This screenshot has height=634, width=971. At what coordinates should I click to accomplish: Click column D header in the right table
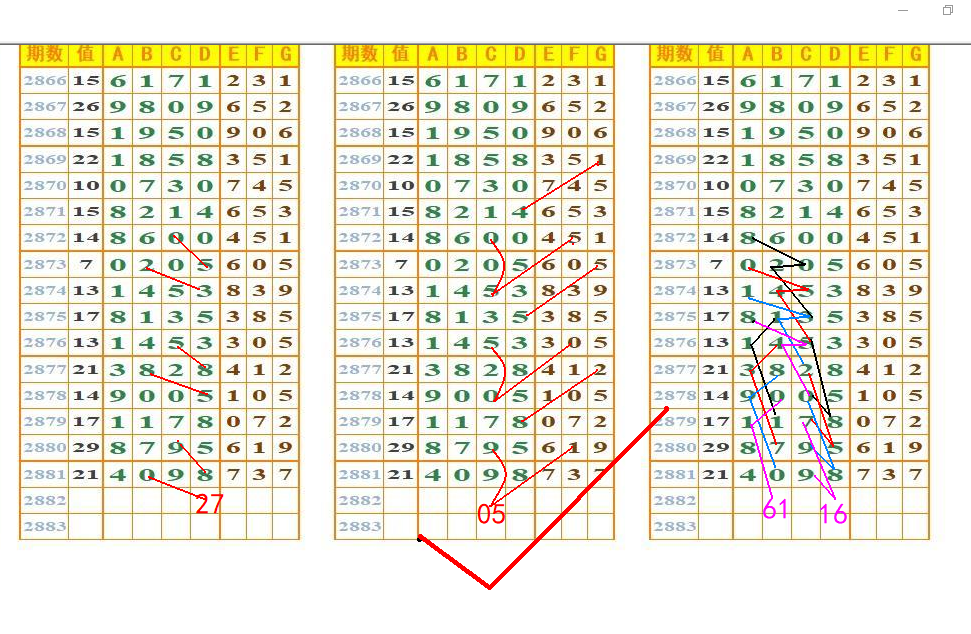[x=835, y=54]
